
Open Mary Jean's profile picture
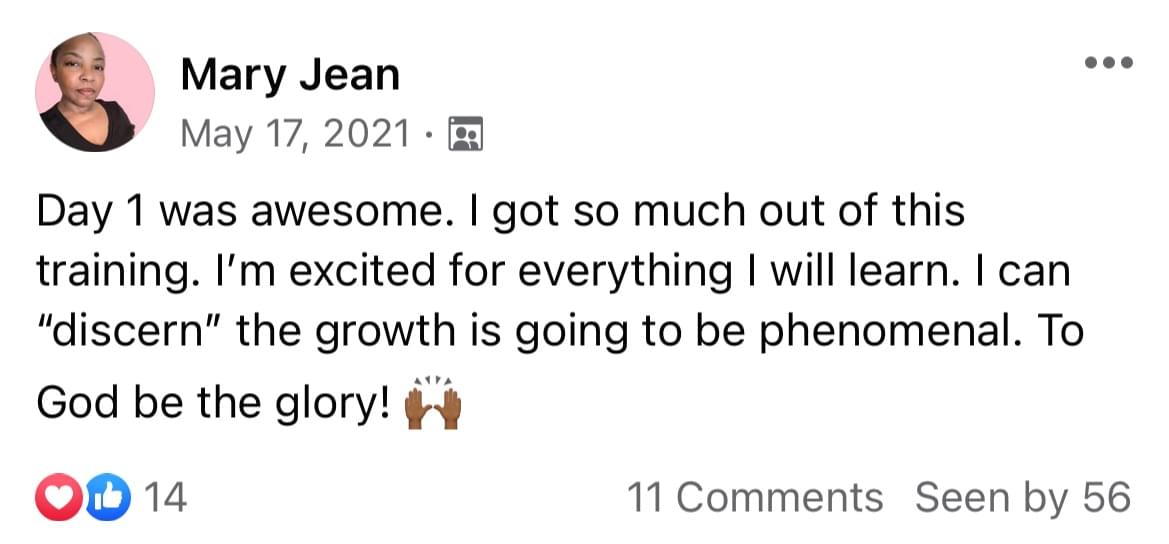95,92
